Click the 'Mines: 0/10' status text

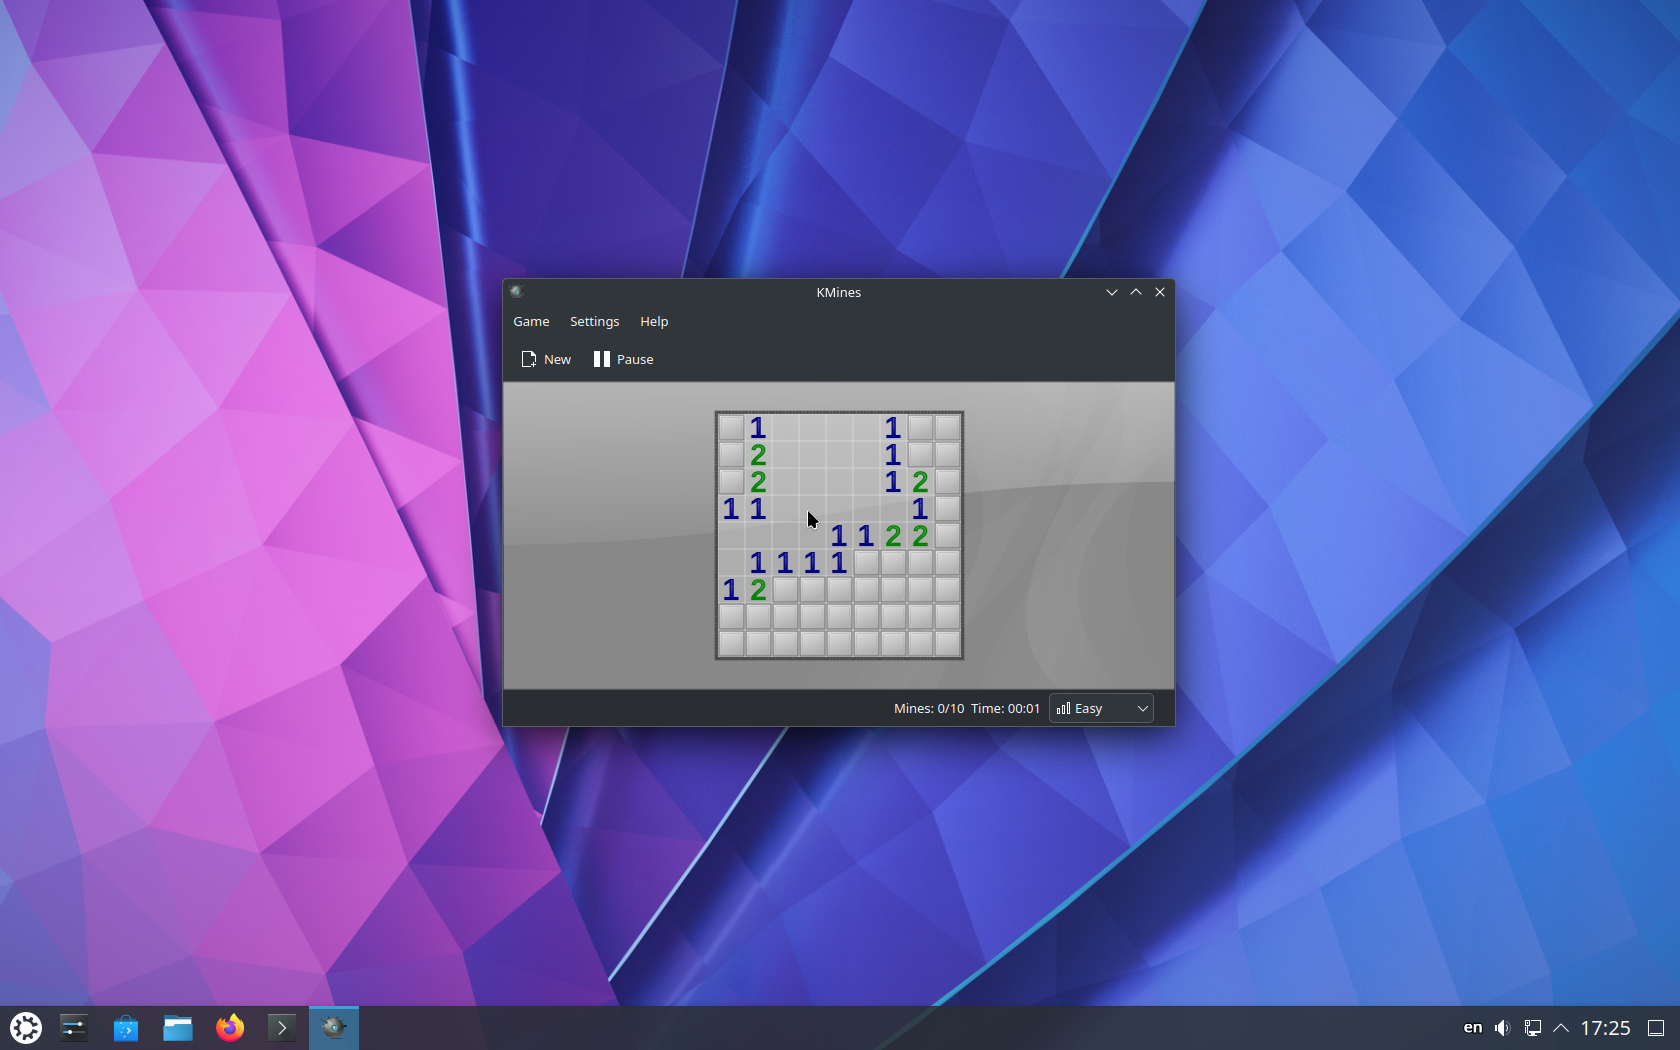[929, 708]
